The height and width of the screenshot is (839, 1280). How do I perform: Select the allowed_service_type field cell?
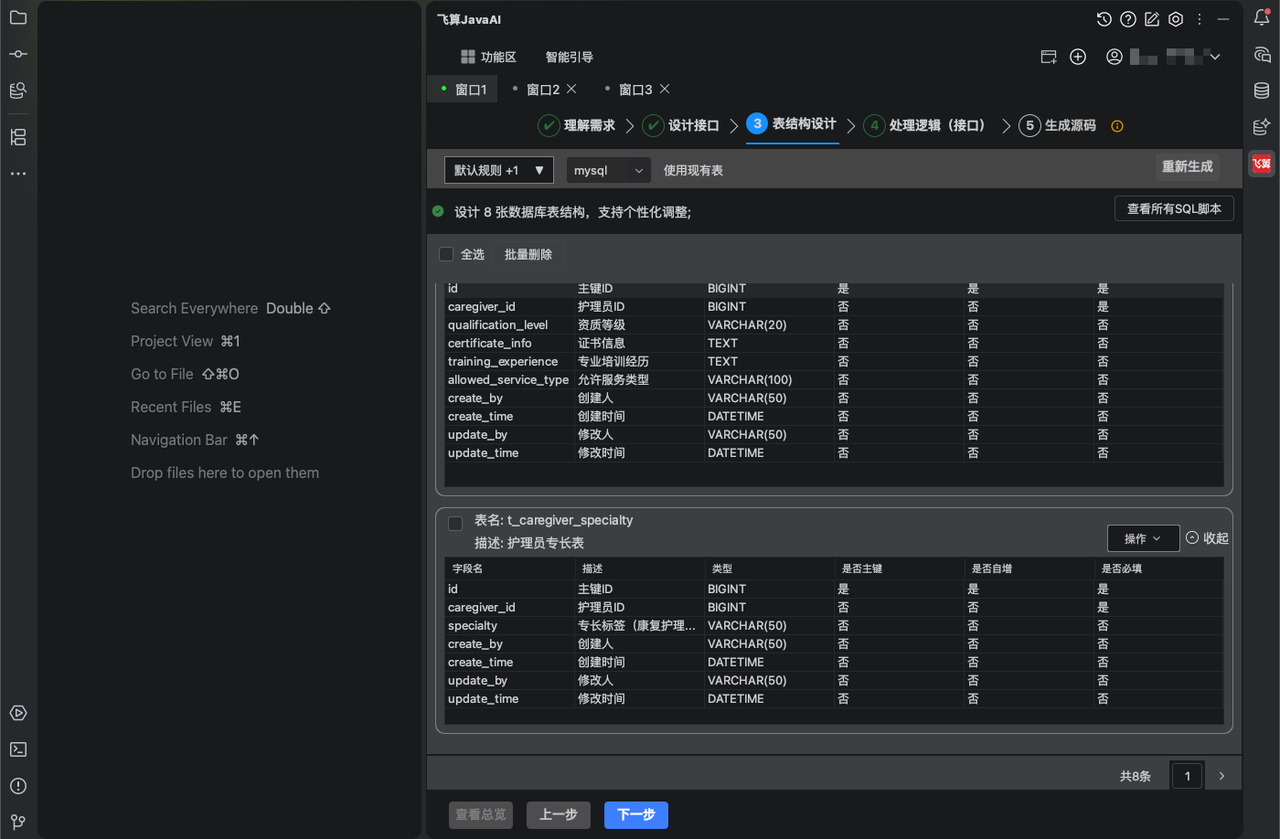[x=509, y=380]
